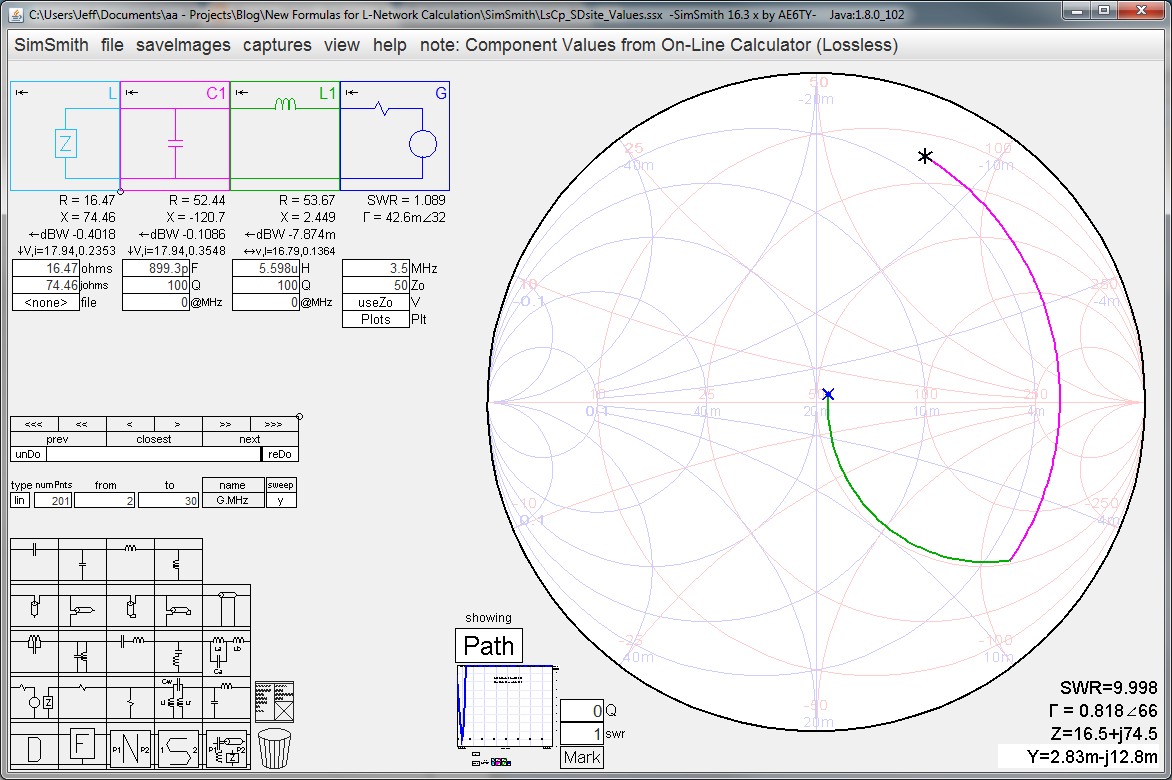The width and height of the screenshot is (1172, 780).
Task: Open the lin type selector
Action: 19,500
